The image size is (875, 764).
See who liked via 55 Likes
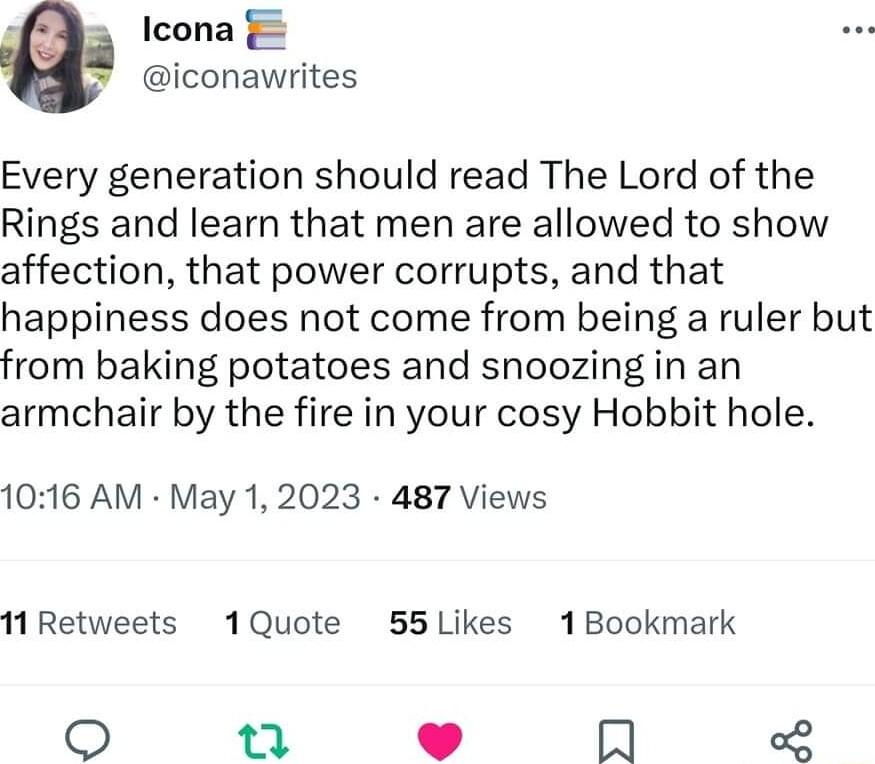point(450,622)
